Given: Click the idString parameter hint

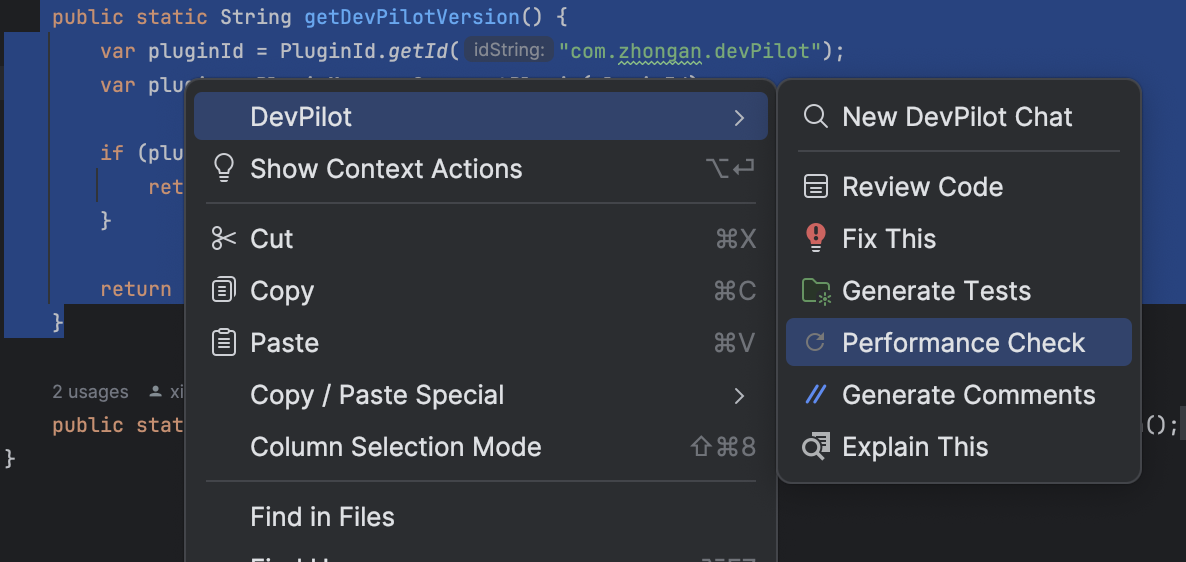Looking at the screenshot, I should (x=508, y=51).
